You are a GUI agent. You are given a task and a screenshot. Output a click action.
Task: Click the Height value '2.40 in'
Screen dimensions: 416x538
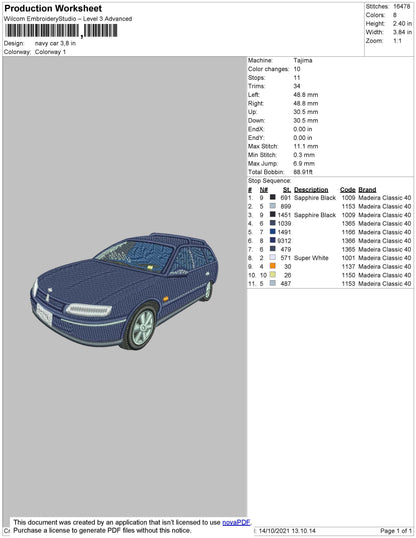[x=402, y=23]
